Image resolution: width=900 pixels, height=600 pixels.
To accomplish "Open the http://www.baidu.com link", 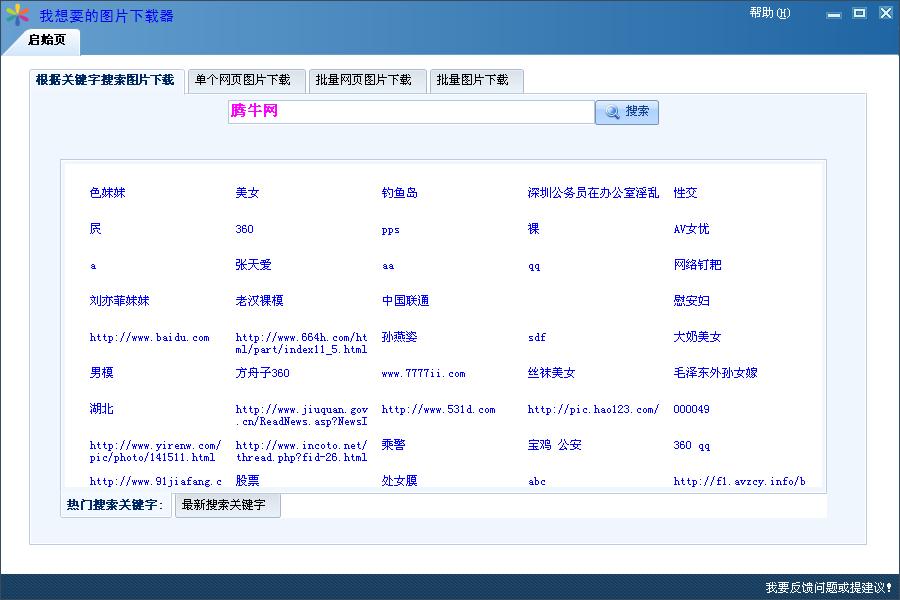I will point(149,338).
